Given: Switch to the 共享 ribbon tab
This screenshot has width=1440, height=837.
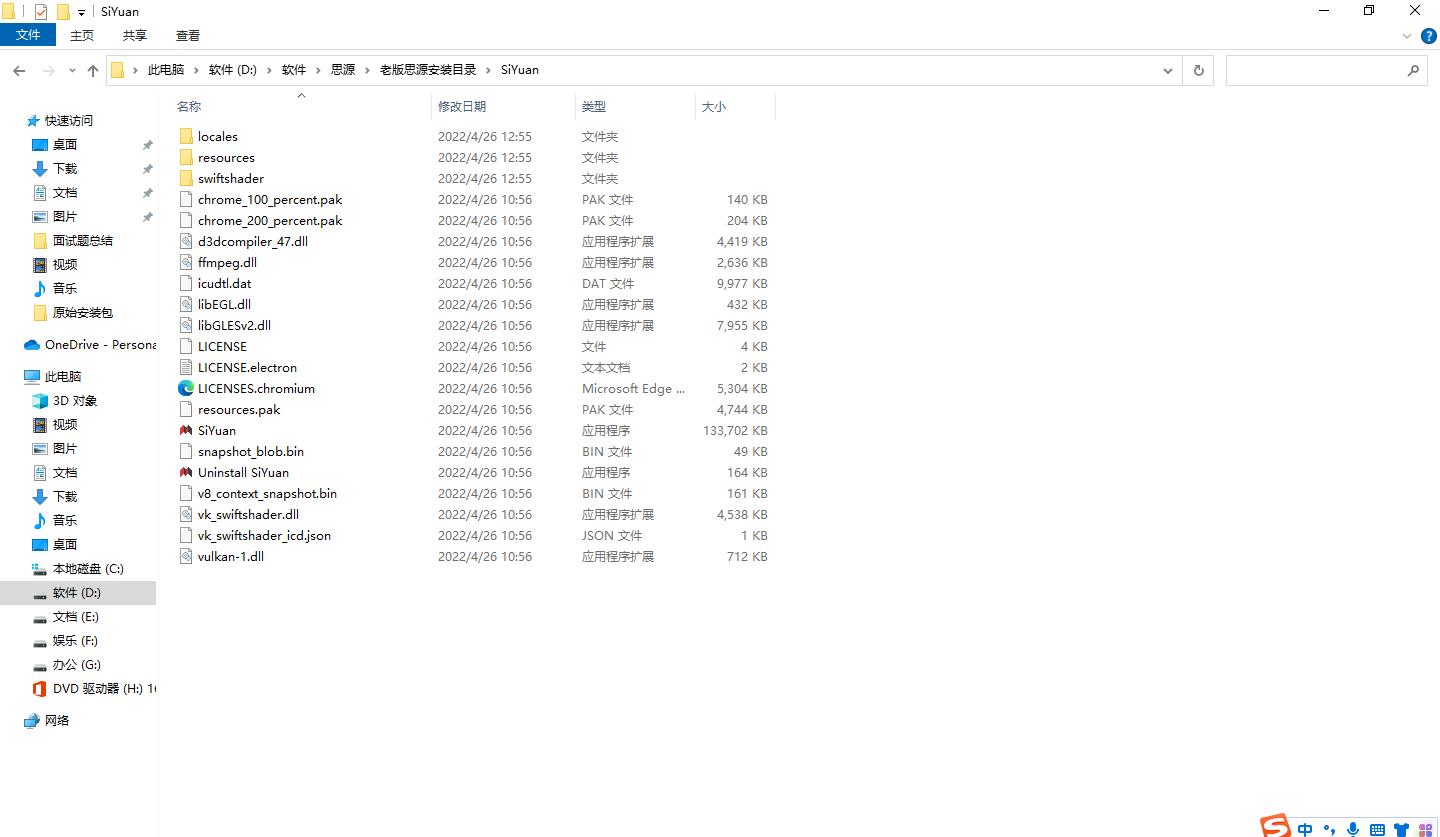Looking at the screenshot, I should 135,36.
